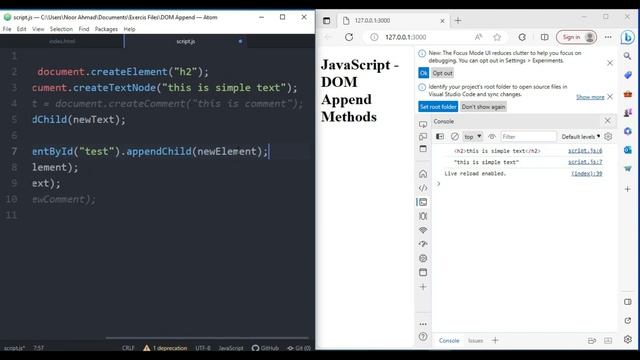
Task: Open the Selection menu in Atom
Action: coord(61,29)
